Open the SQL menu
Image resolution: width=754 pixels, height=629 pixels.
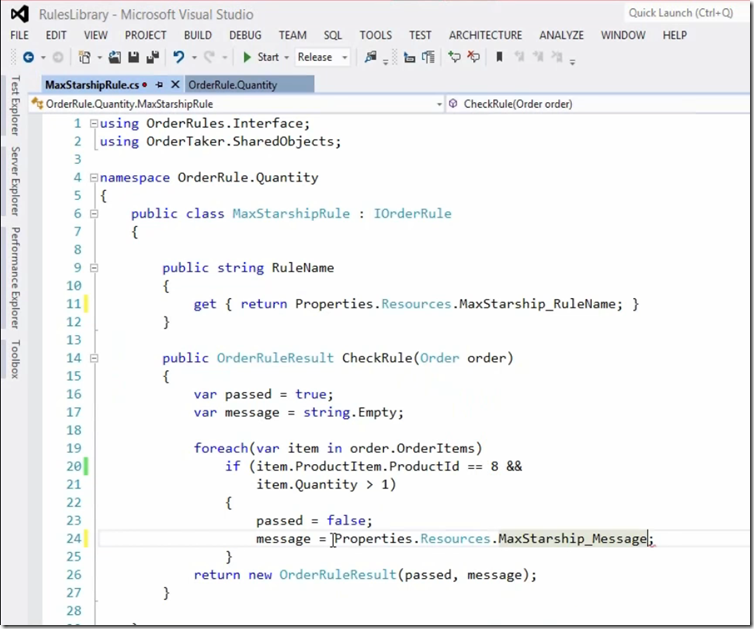(333, 36)
